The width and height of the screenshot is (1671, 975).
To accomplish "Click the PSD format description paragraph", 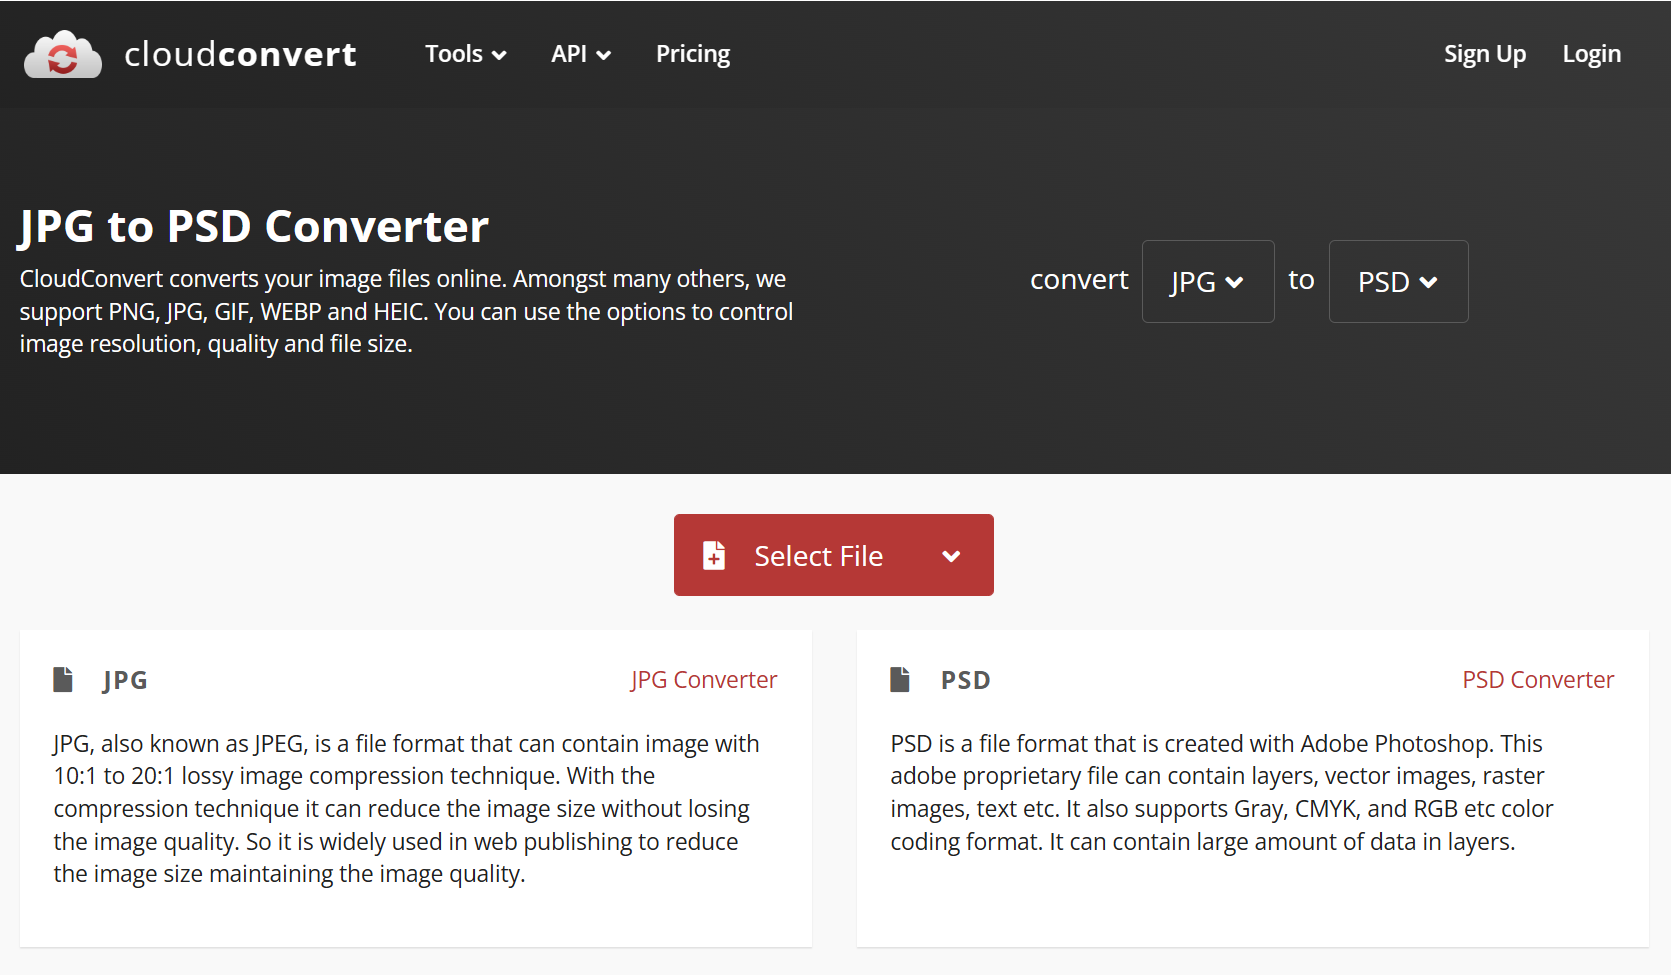I will tap(1221, 792).
